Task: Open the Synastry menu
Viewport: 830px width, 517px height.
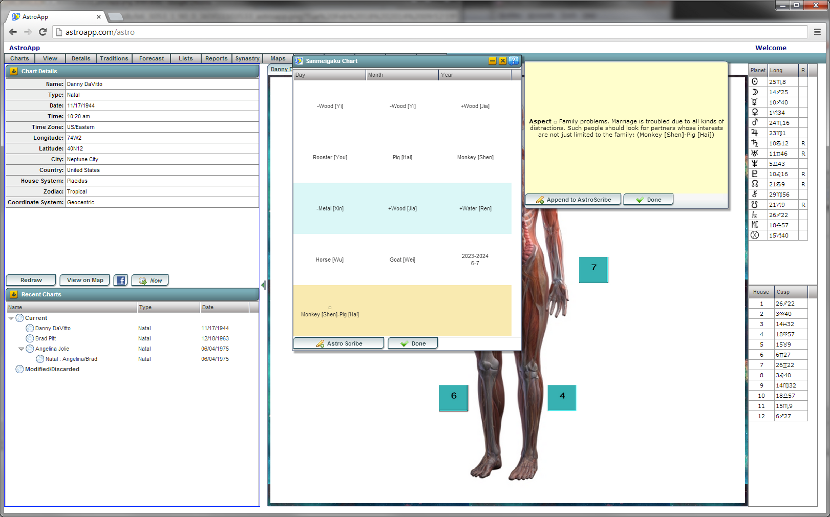Action: [248, 59]
